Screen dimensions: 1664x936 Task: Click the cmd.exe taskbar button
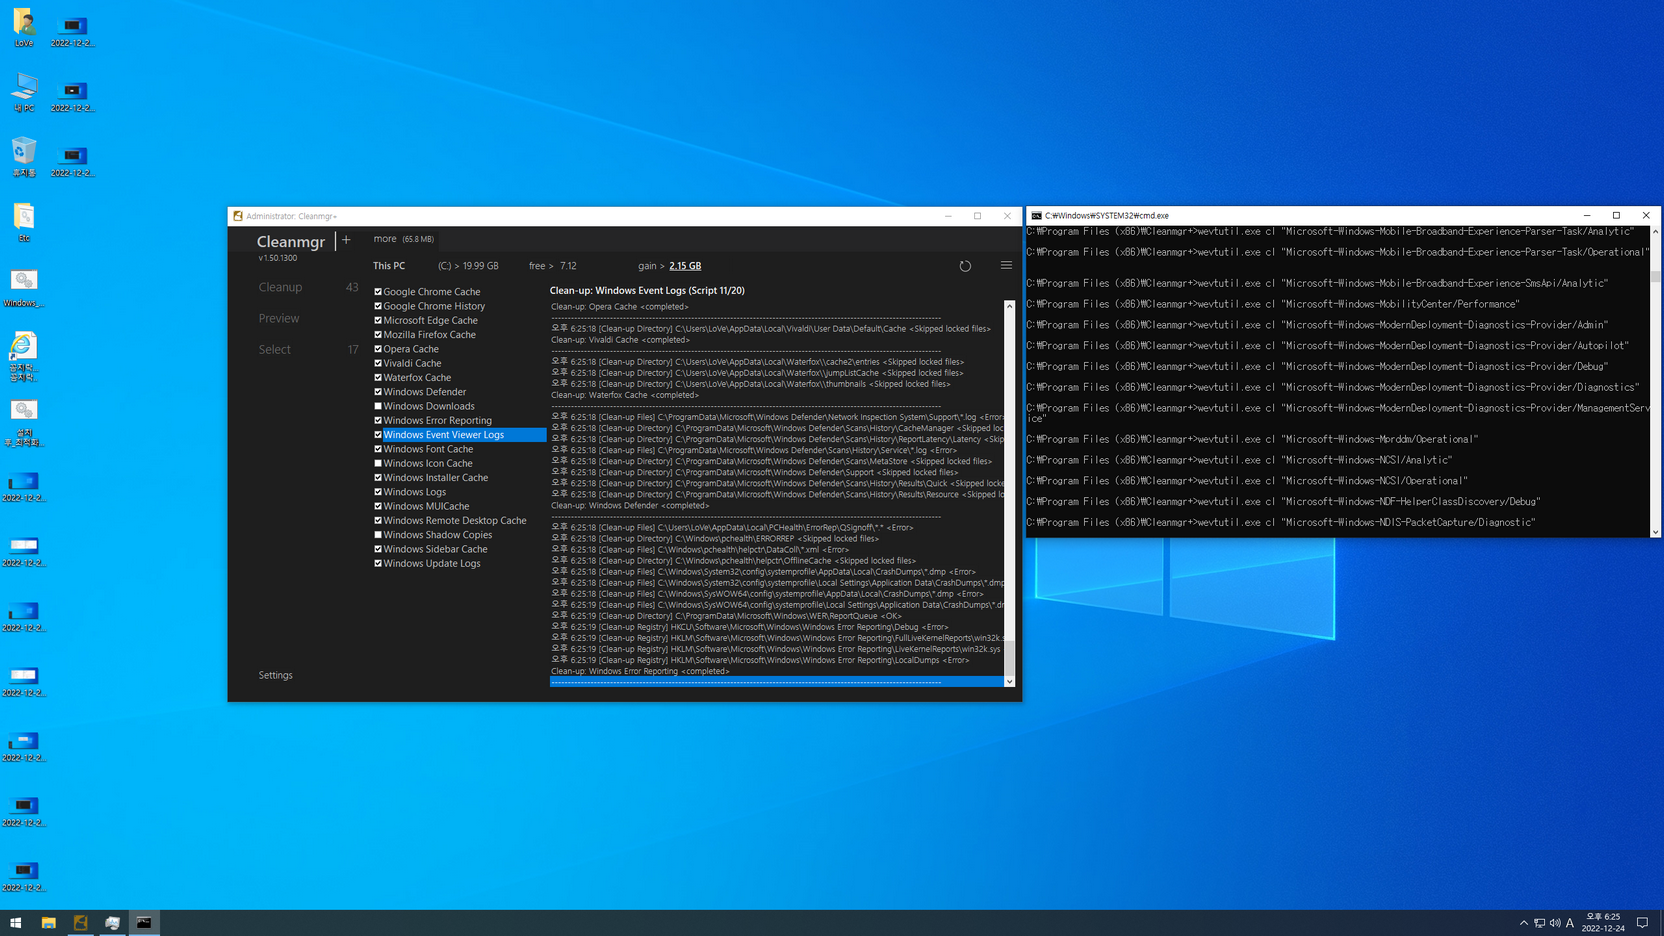tap(144, 923)
